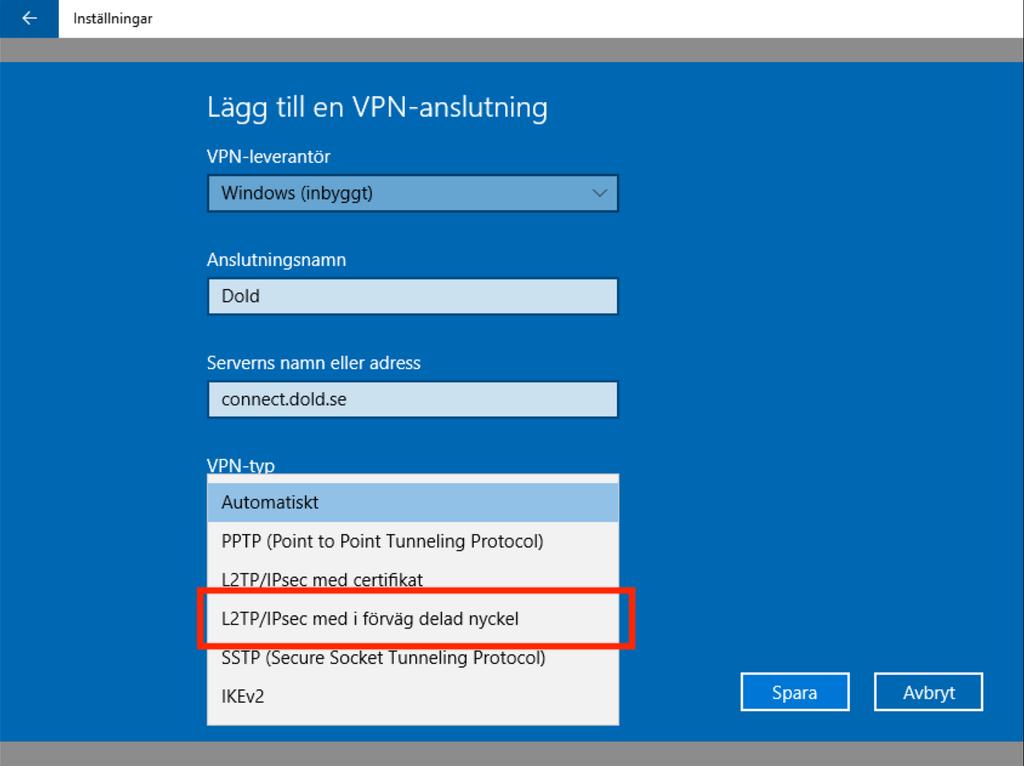Open the VPN-leverantör dropdown

pyautogui.click(x=413, y=193)
